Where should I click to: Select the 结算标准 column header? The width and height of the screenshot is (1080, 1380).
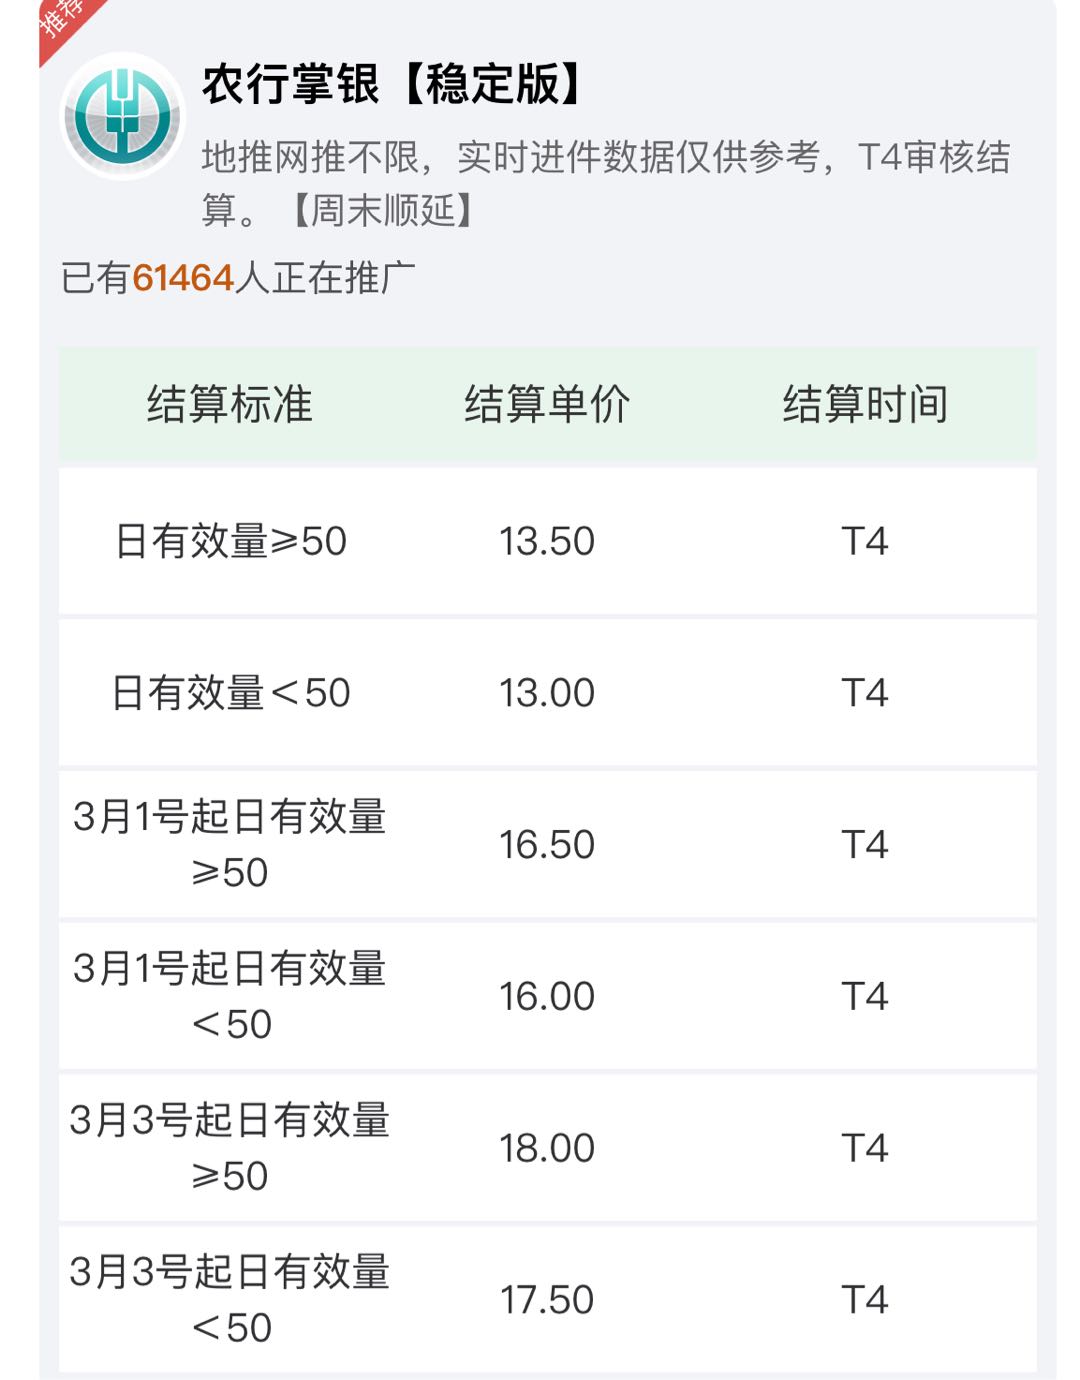230,405
